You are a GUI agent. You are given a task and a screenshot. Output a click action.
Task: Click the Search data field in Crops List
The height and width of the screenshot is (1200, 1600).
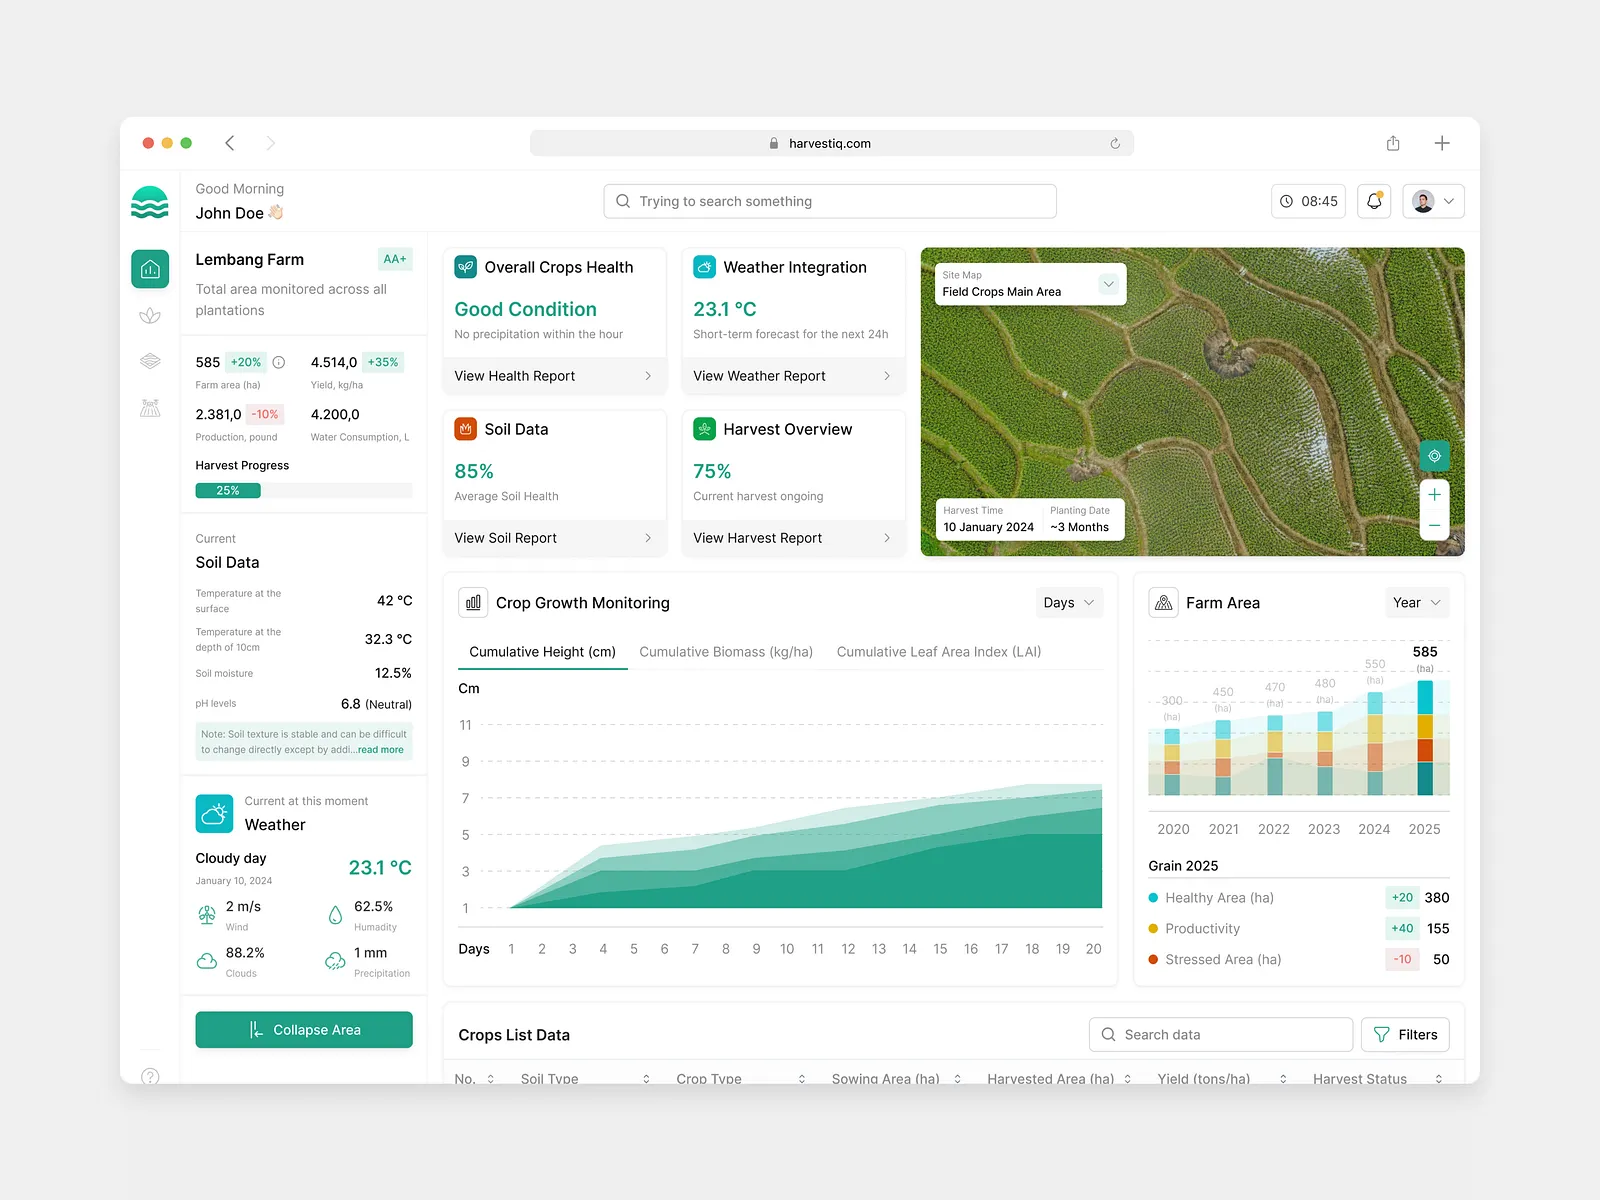(1220, 1034)
